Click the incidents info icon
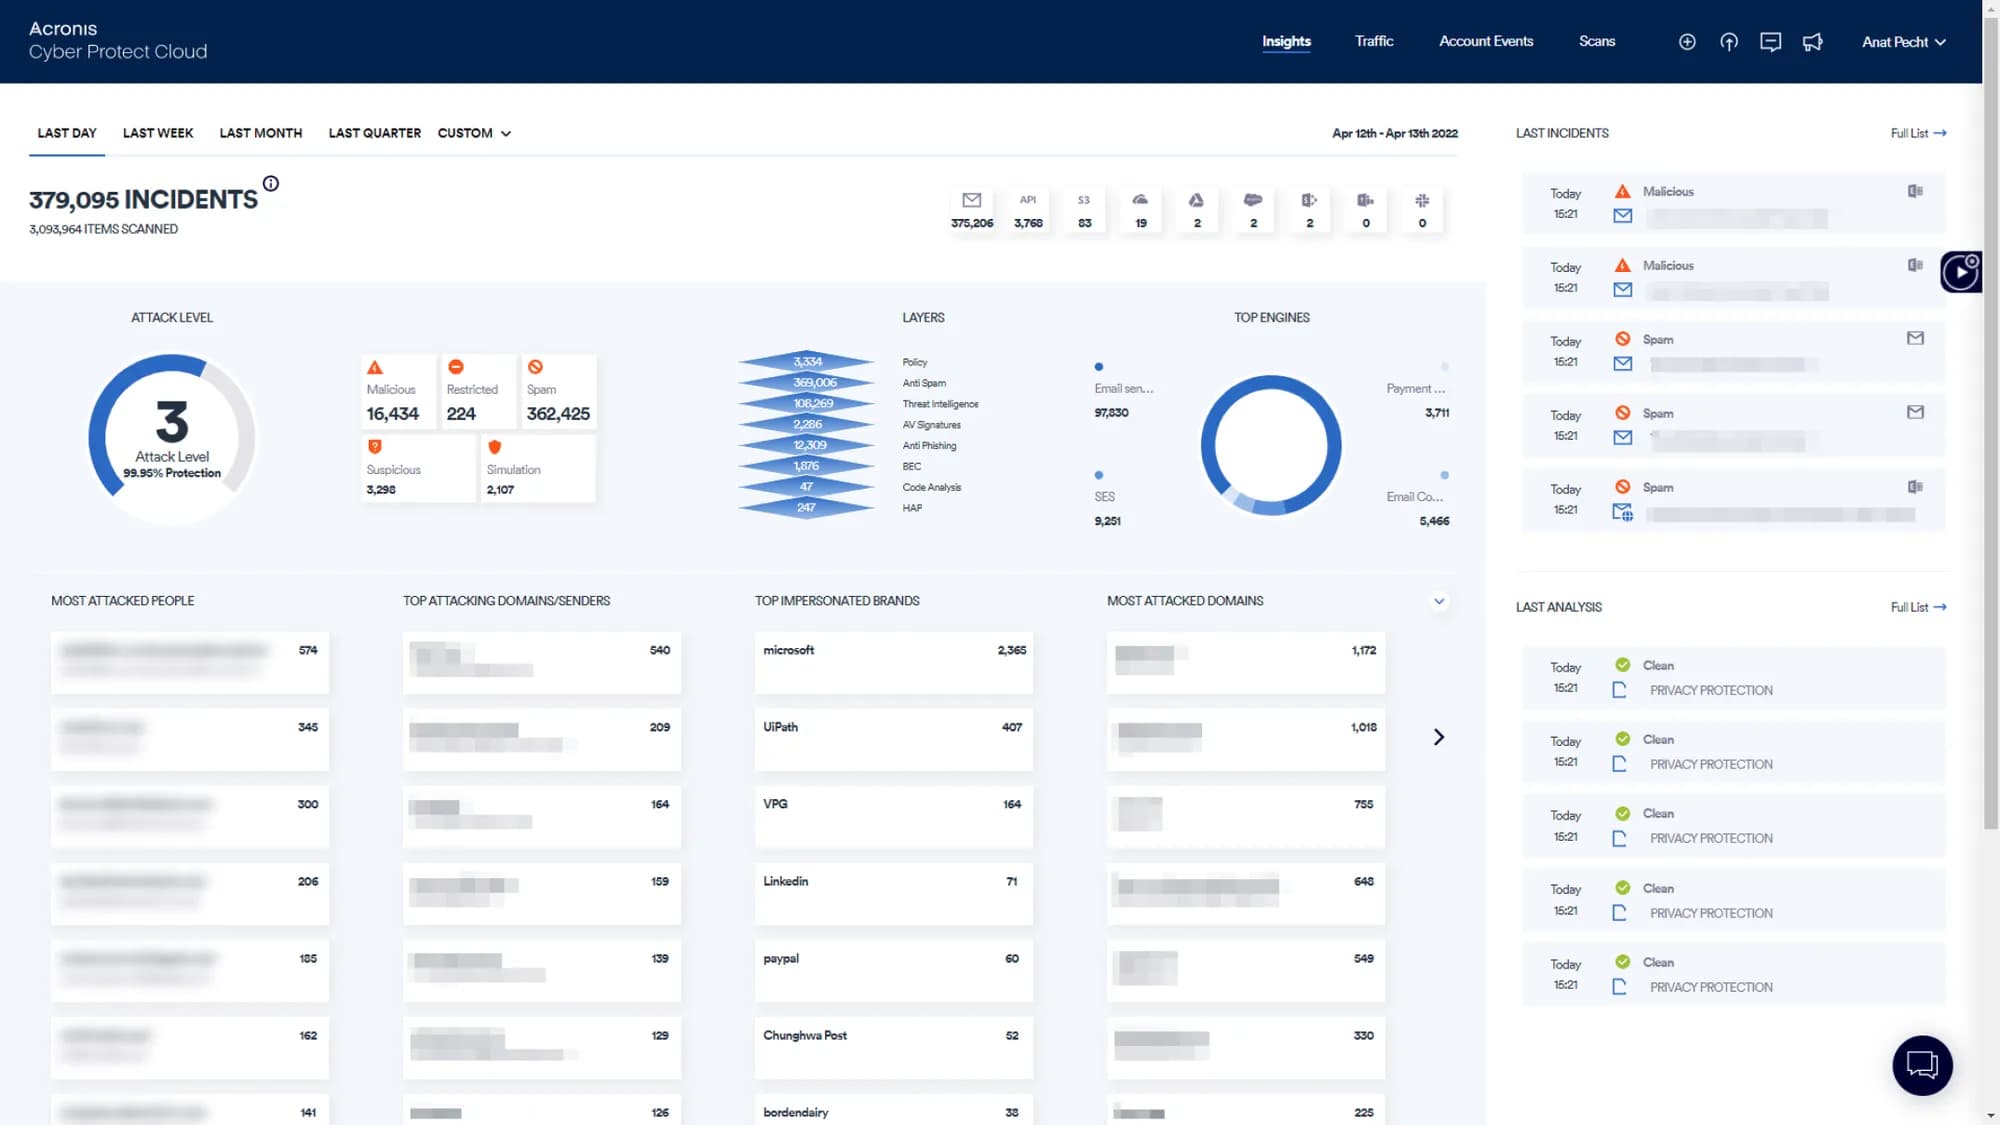The width and height of the screenshot is (2000, 1125). click(271, 184)
